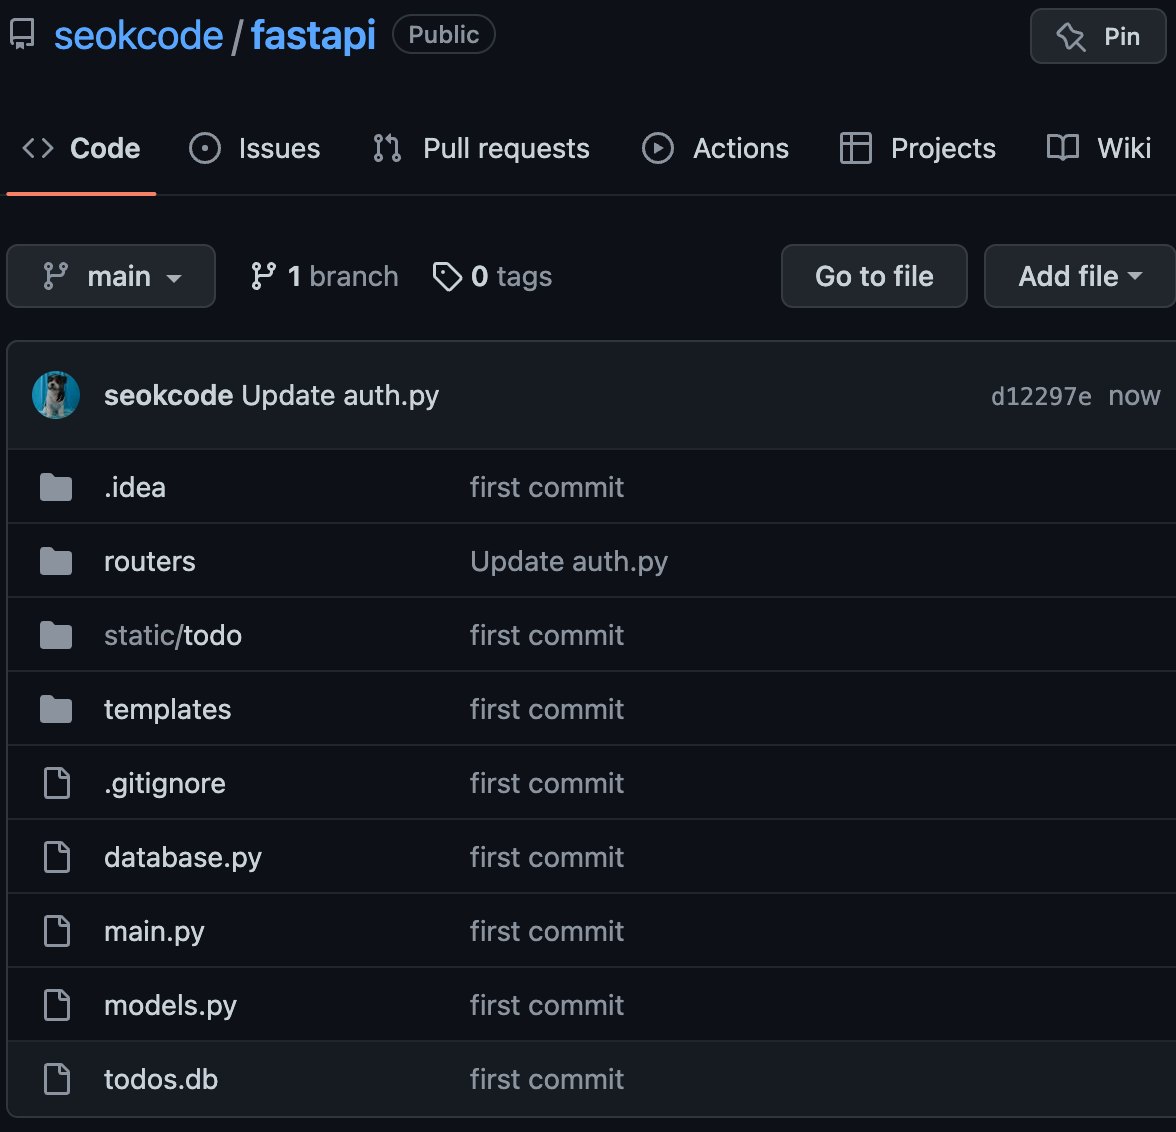Click the Issues circle-dot icon
The width and height of the screenshot is (1176, 1132).
click(205, 148)
